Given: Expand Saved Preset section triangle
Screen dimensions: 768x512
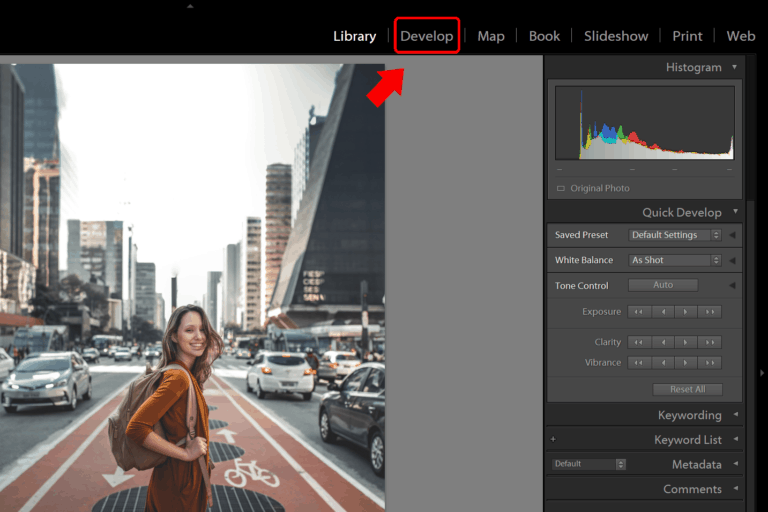Looking at the screenshot, I should [732, 235].
